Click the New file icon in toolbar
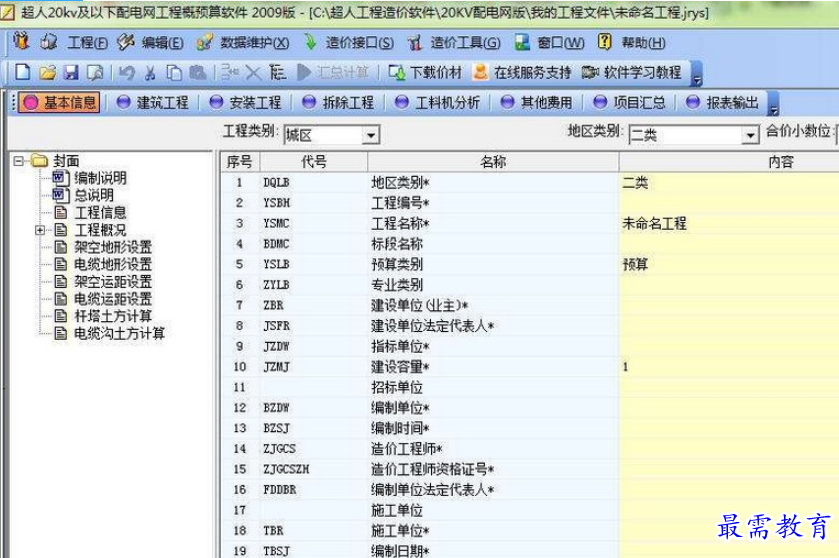This screenshot has width=839, height=558. (x=22, y=72)
